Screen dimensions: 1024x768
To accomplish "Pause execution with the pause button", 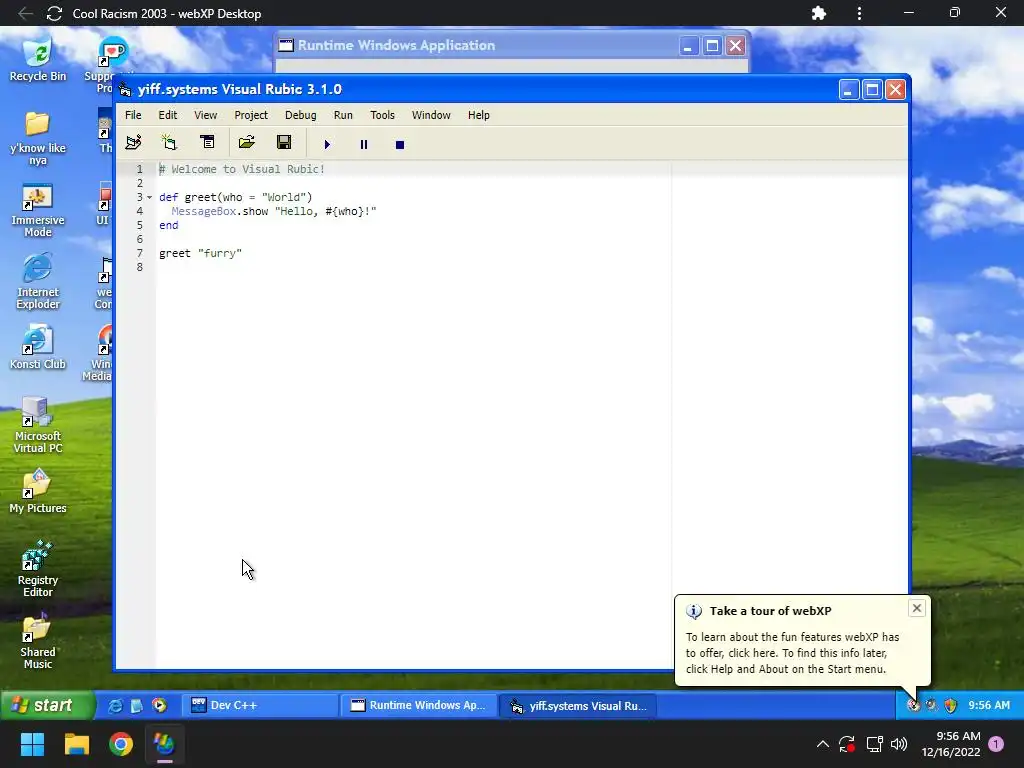I will pos(364,144).
